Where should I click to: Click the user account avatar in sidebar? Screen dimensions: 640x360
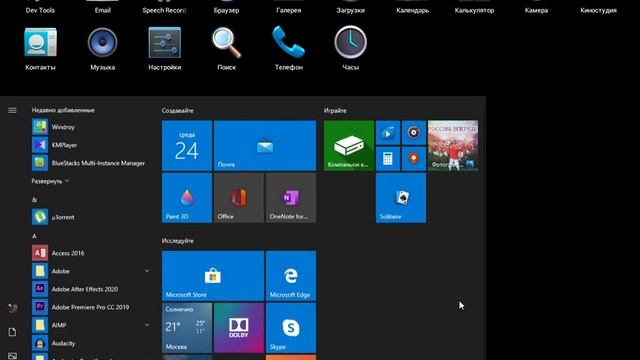pos(12,308)
